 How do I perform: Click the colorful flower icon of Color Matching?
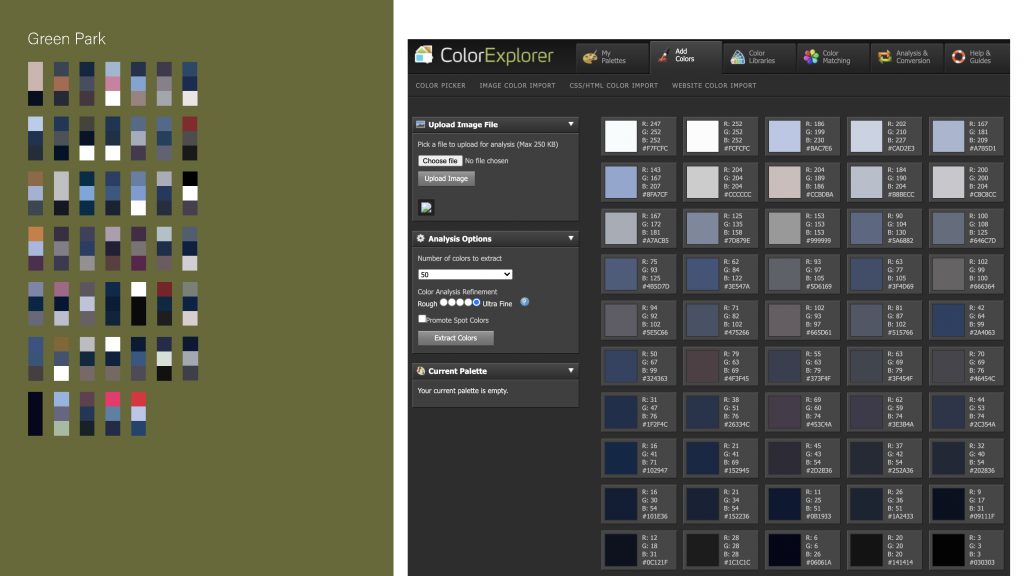pyautogui.click(x=811, y=57)
